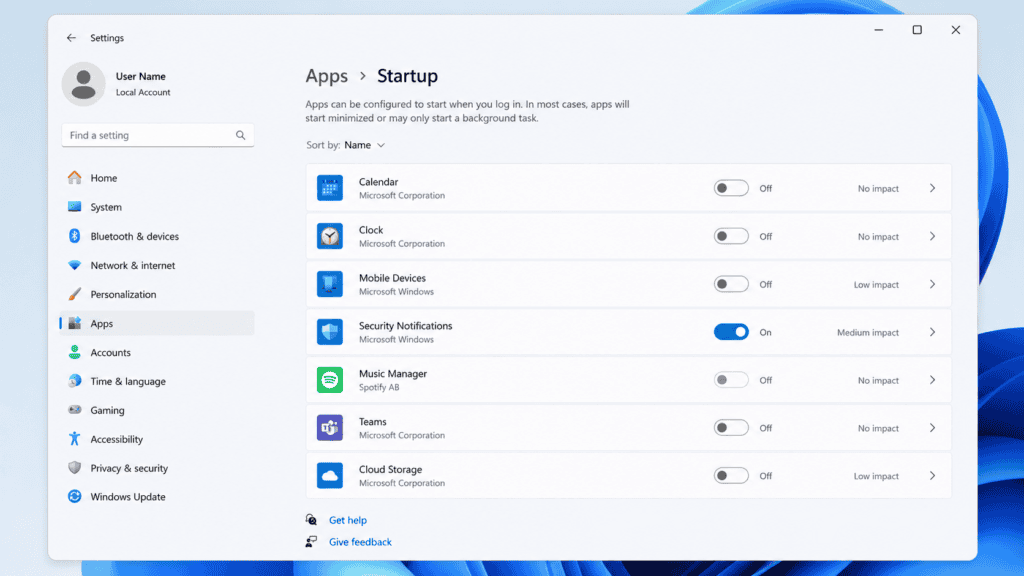Click the Personalization brush icon

pos(74,294)
